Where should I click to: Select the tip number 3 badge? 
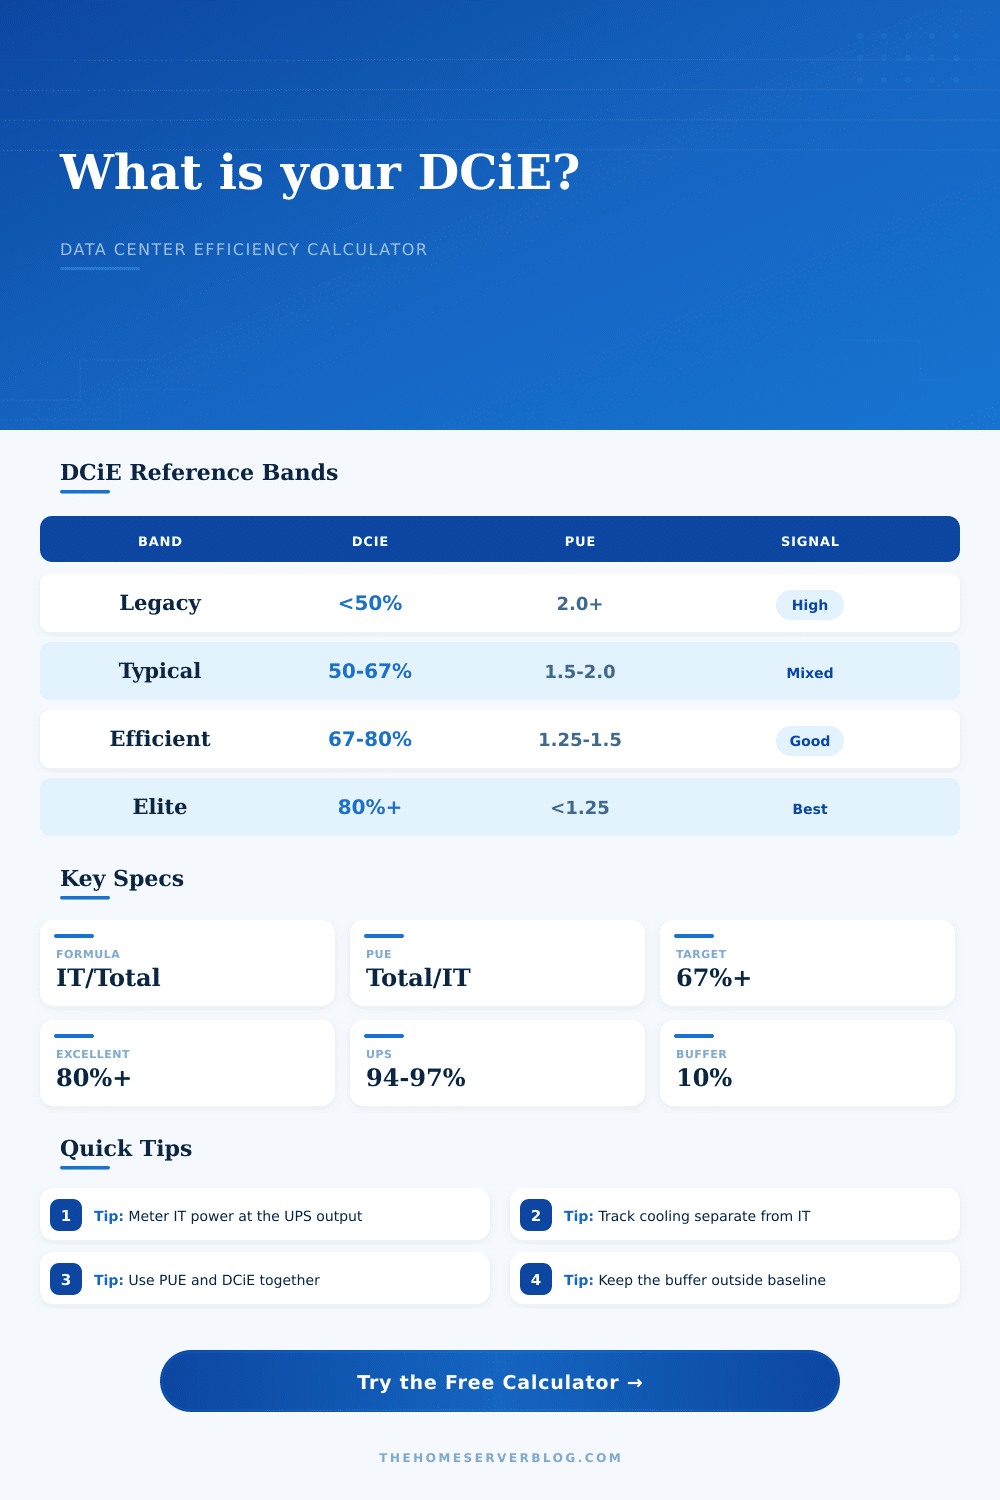pyautogui.click(x=66, y=1280)
